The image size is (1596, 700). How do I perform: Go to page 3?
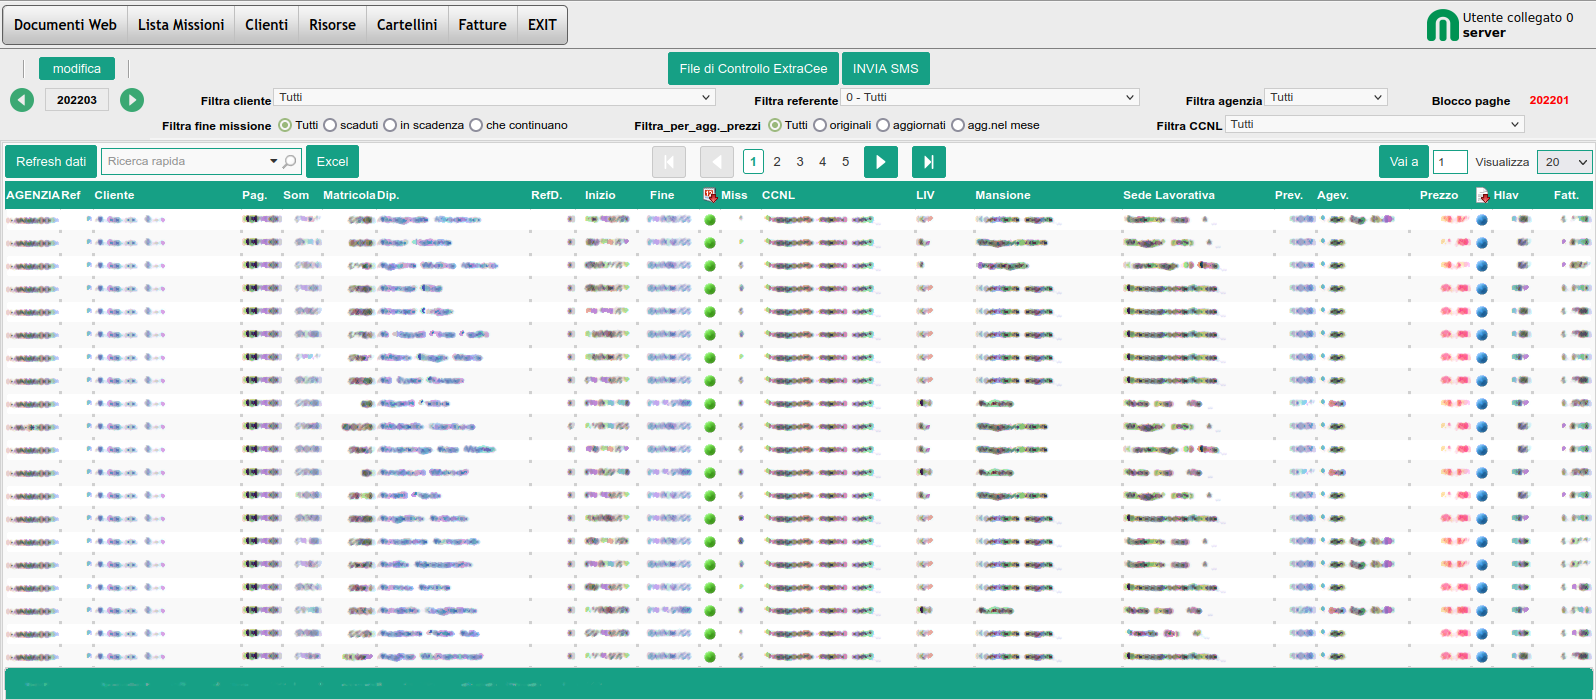click(x=800, y=162)
